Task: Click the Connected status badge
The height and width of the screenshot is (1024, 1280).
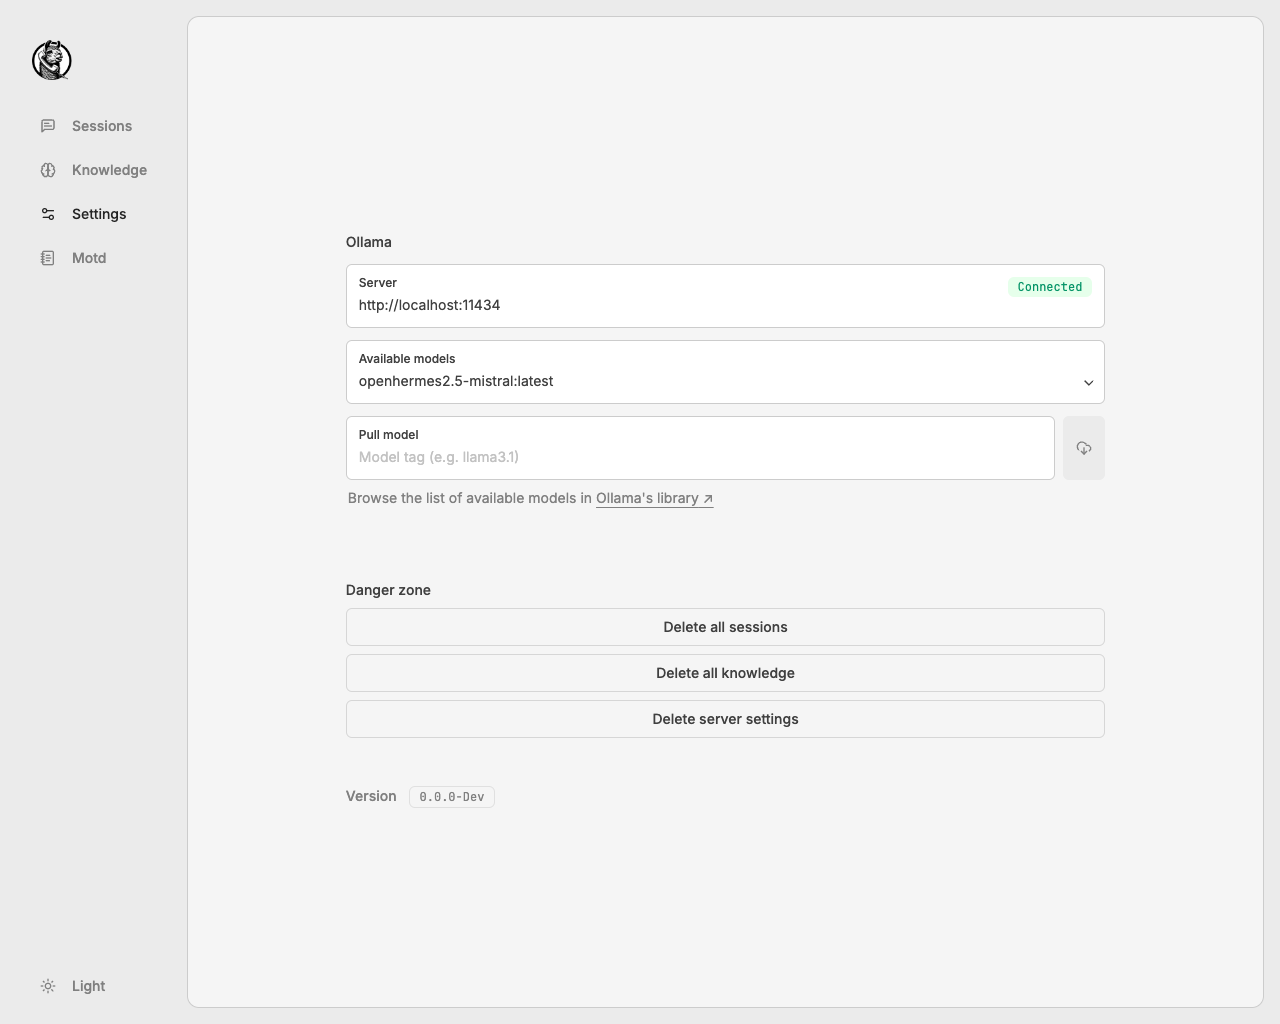Action: pos(1050,287)
